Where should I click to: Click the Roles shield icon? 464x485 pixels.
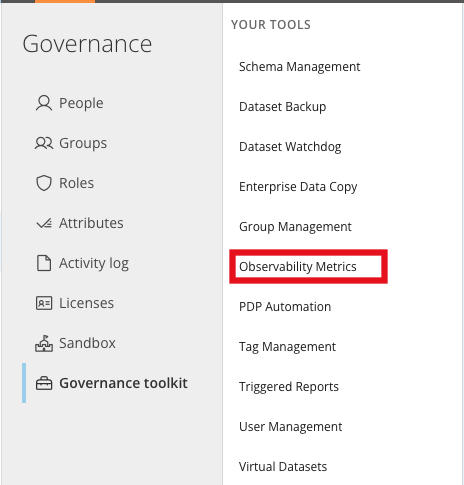click(x=44, y=183)
